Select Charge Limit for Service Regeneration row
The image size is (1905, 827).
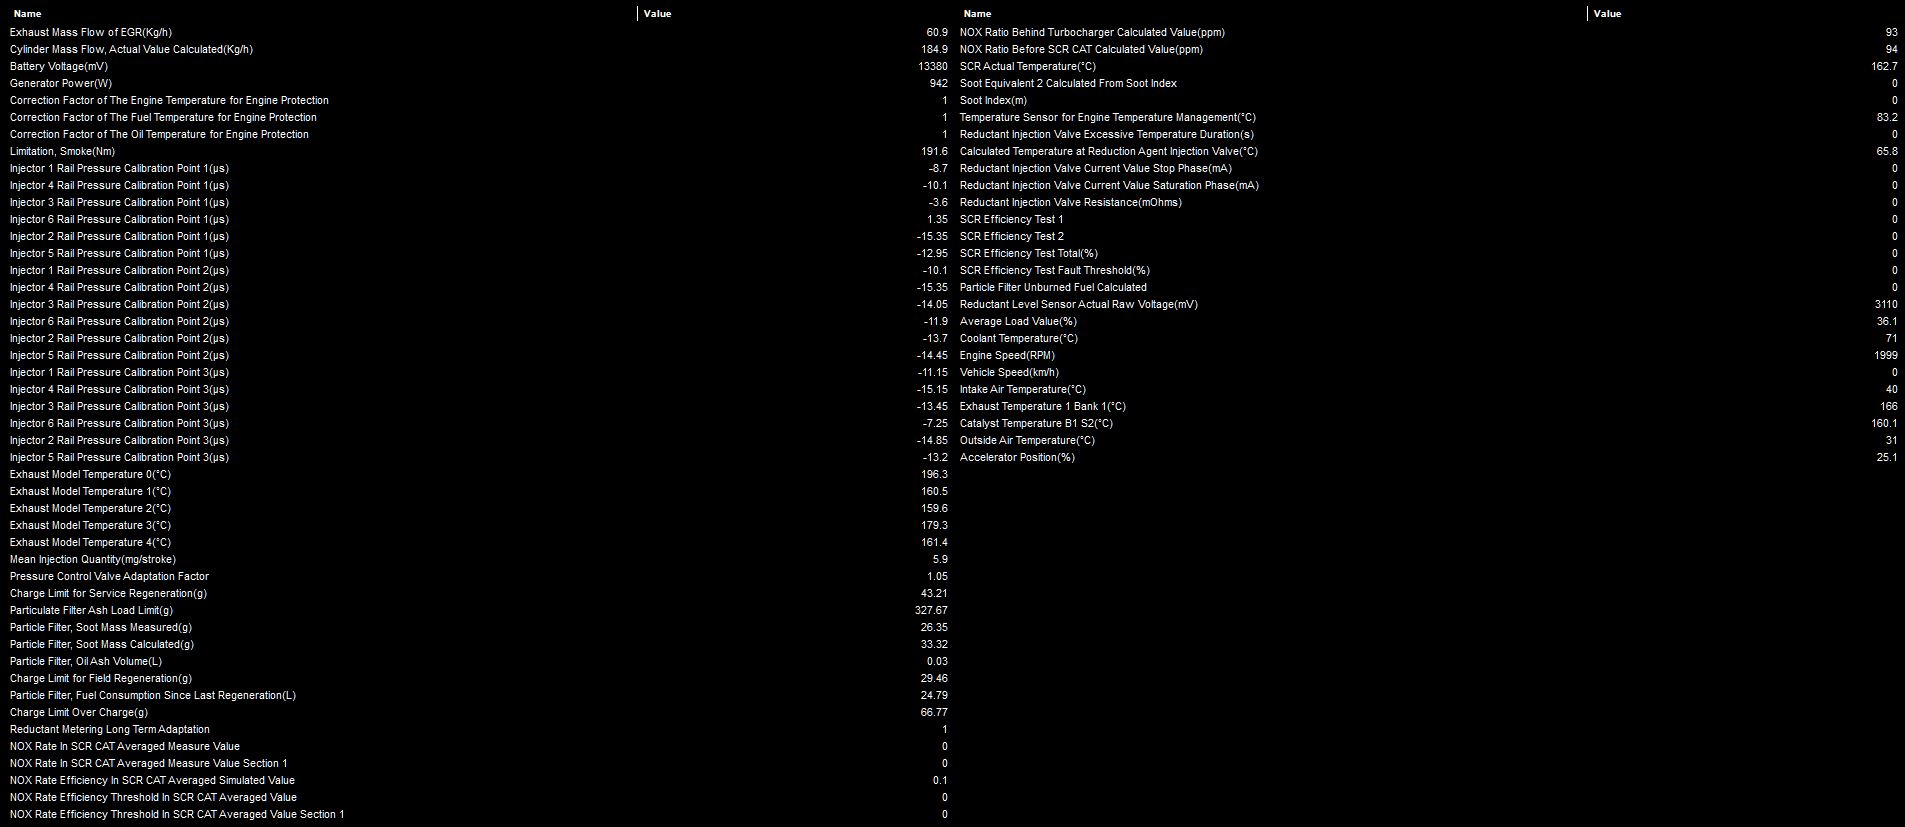(x=478, y=593)
